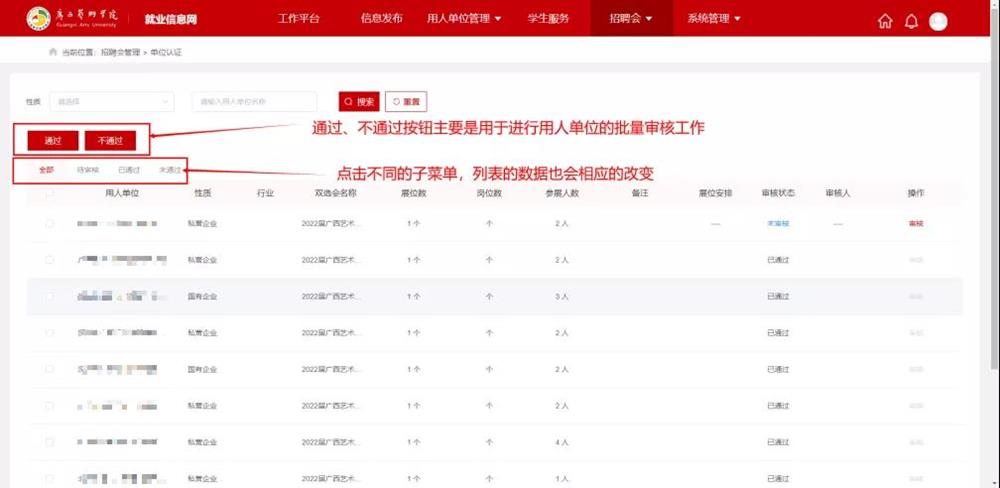Expand the 招聘会 menu
1000x488 pixels.
point(630,19)
